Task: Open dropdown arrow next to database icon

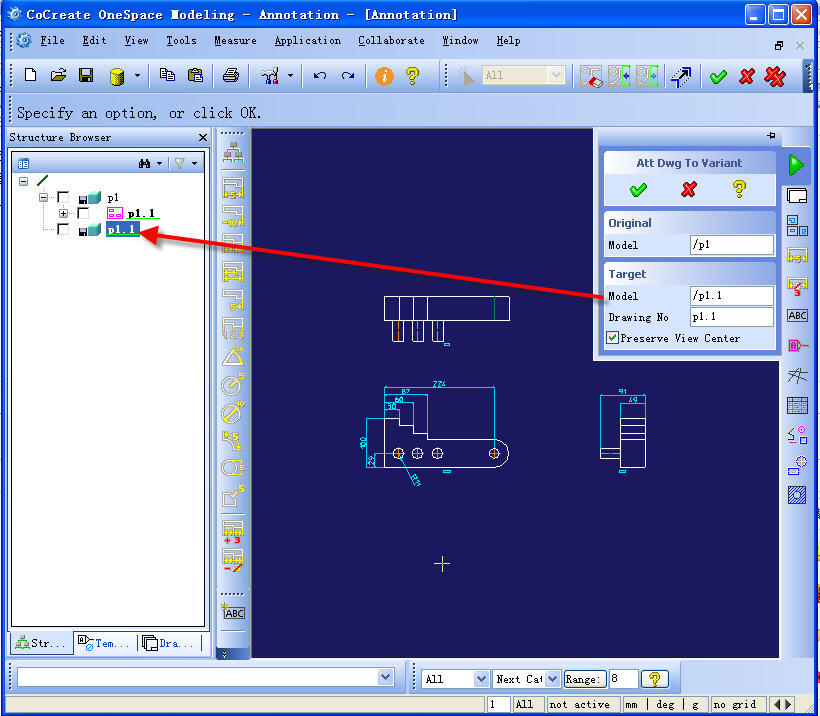Action: (x=137, y=76)
